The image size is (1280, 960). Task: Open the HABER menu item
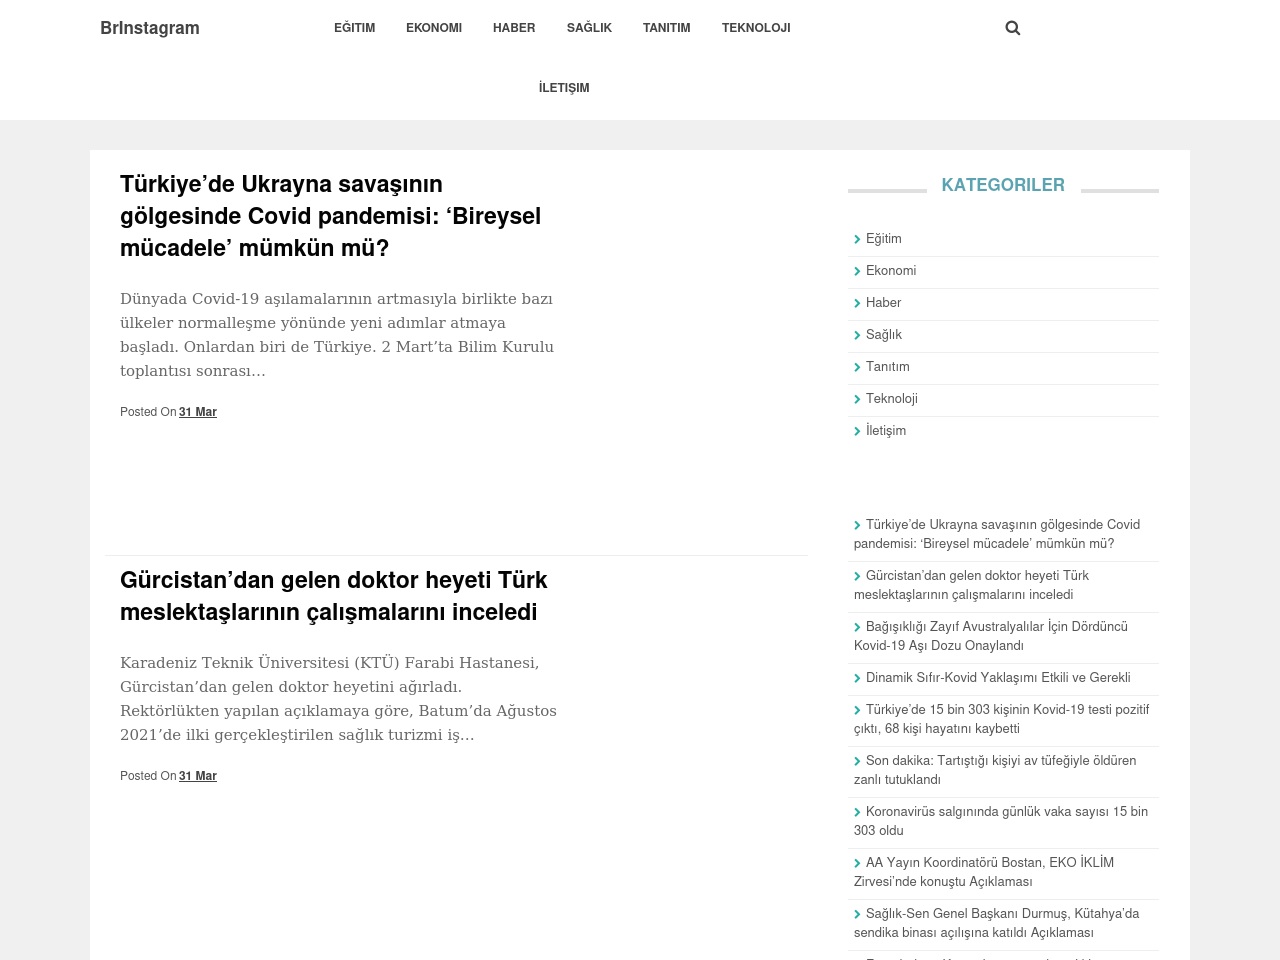pyautogui.click(x=514, y=28)
